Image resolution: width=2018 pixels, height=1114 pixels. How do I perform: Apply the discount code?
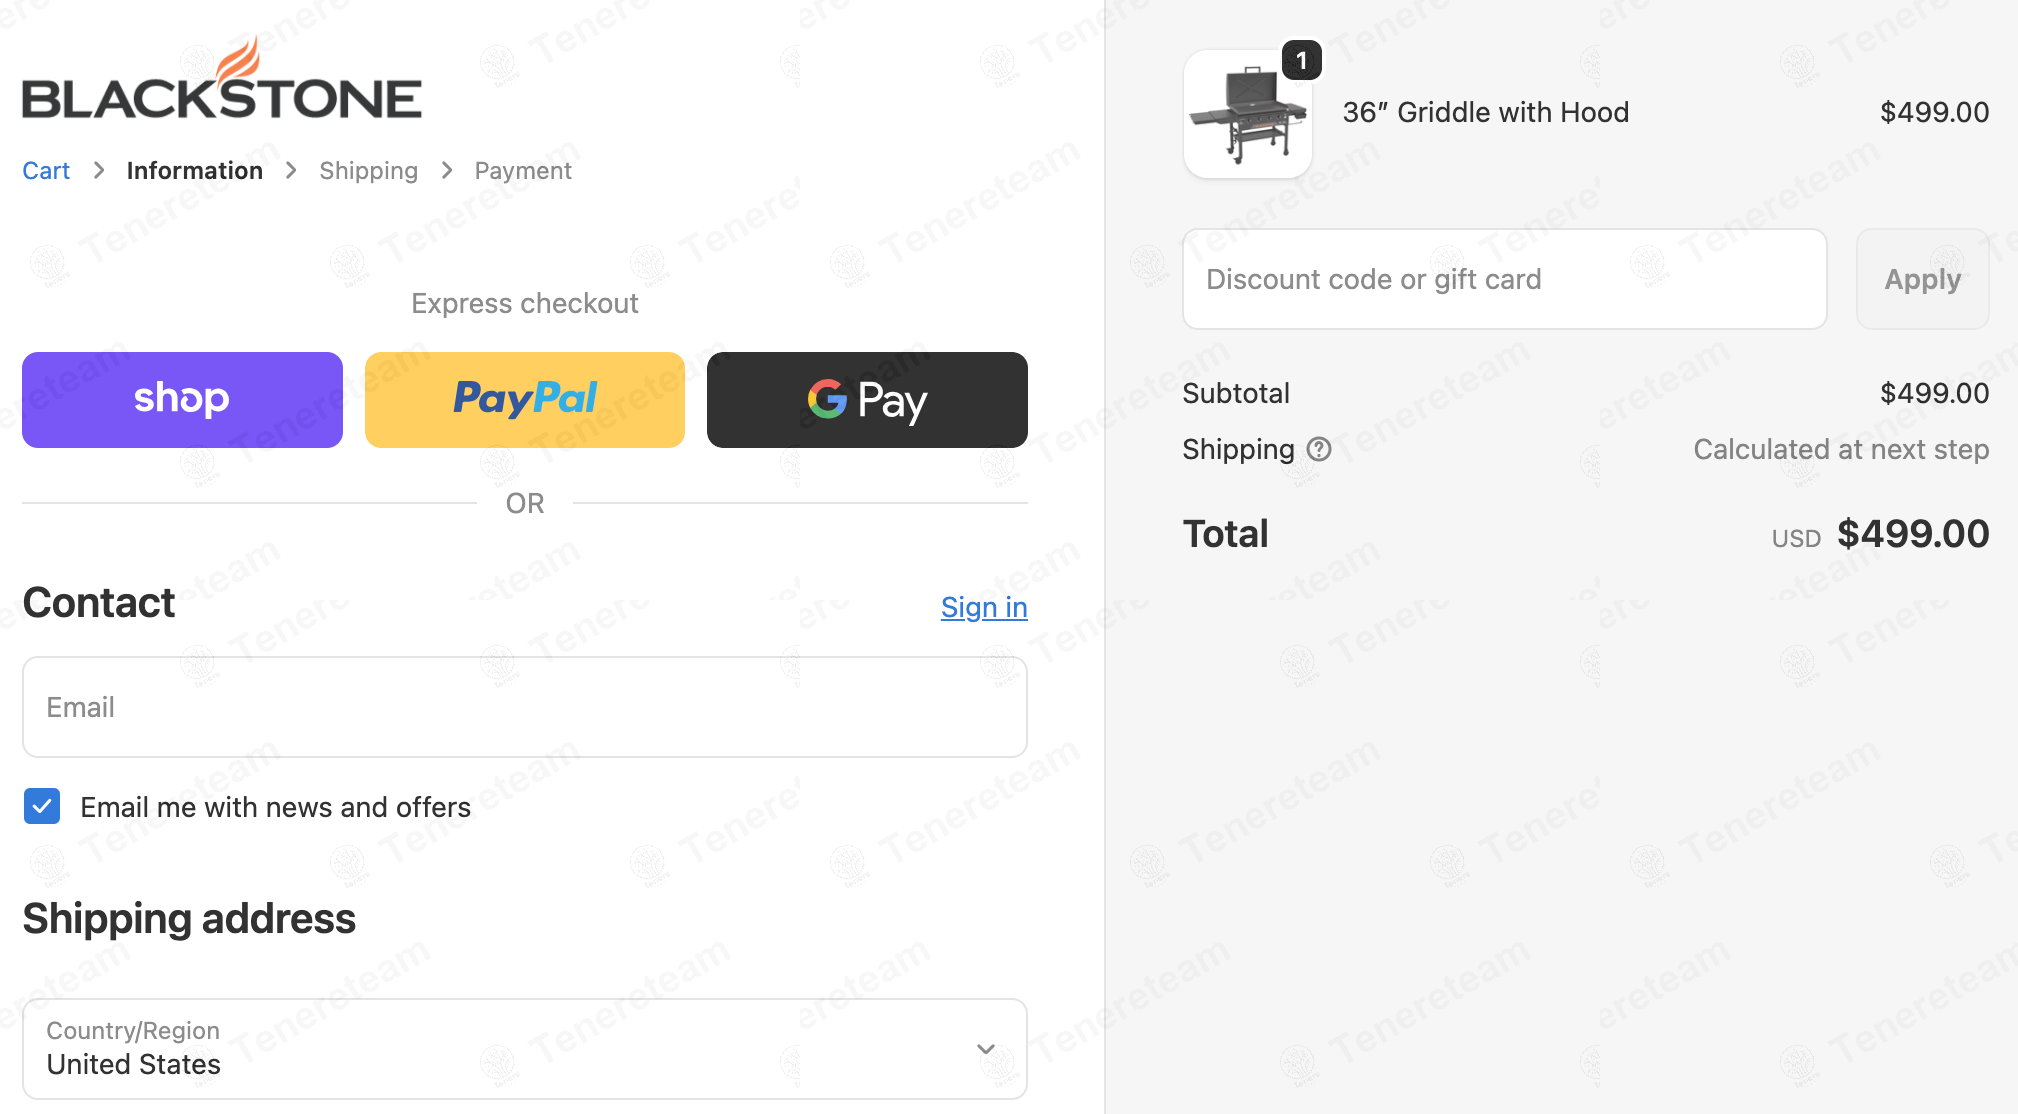coord(1922,279)
